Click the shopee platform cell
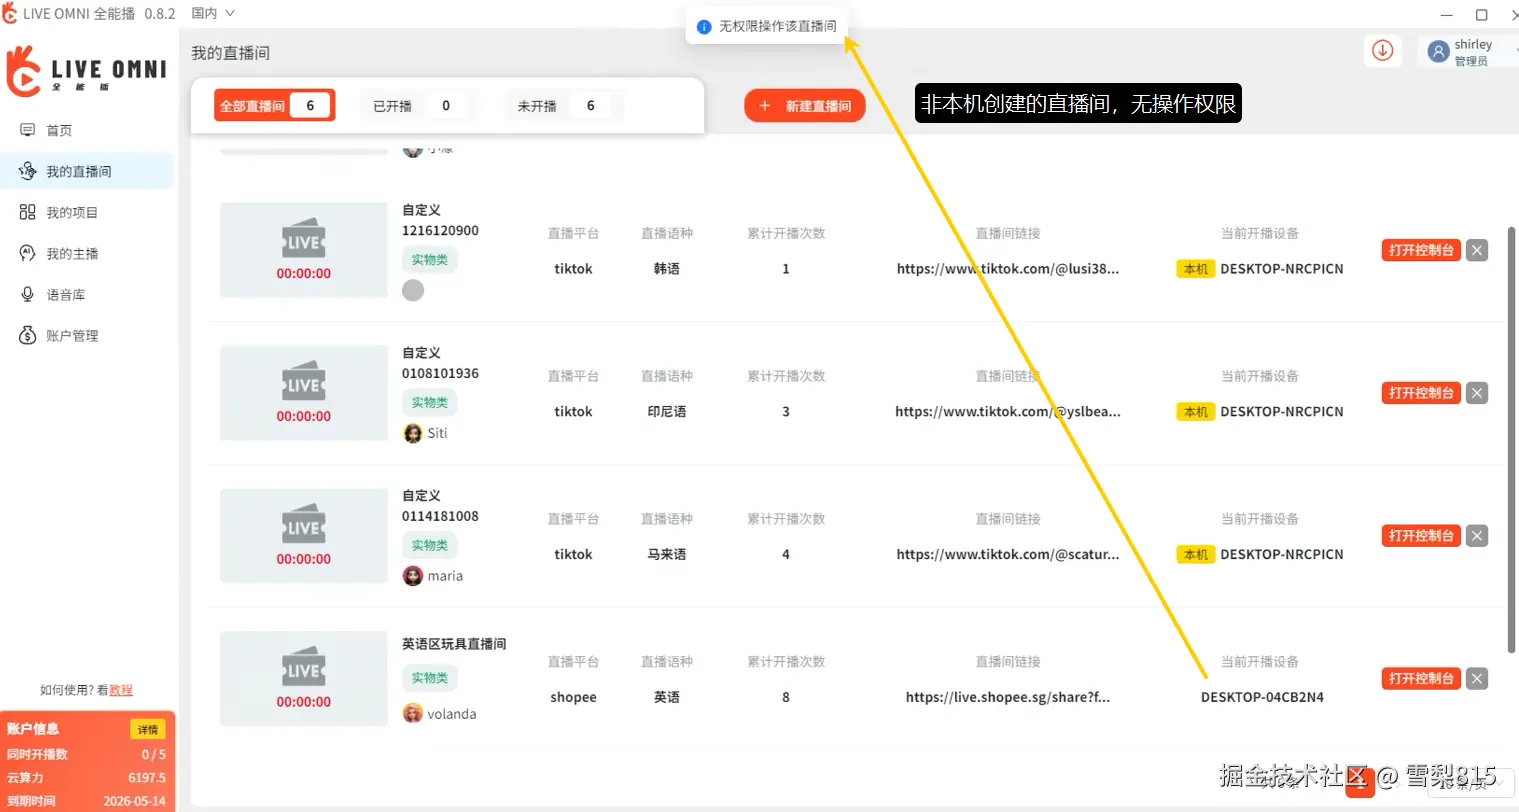The width and height of the screenshot is (1519, 812). 573,698
